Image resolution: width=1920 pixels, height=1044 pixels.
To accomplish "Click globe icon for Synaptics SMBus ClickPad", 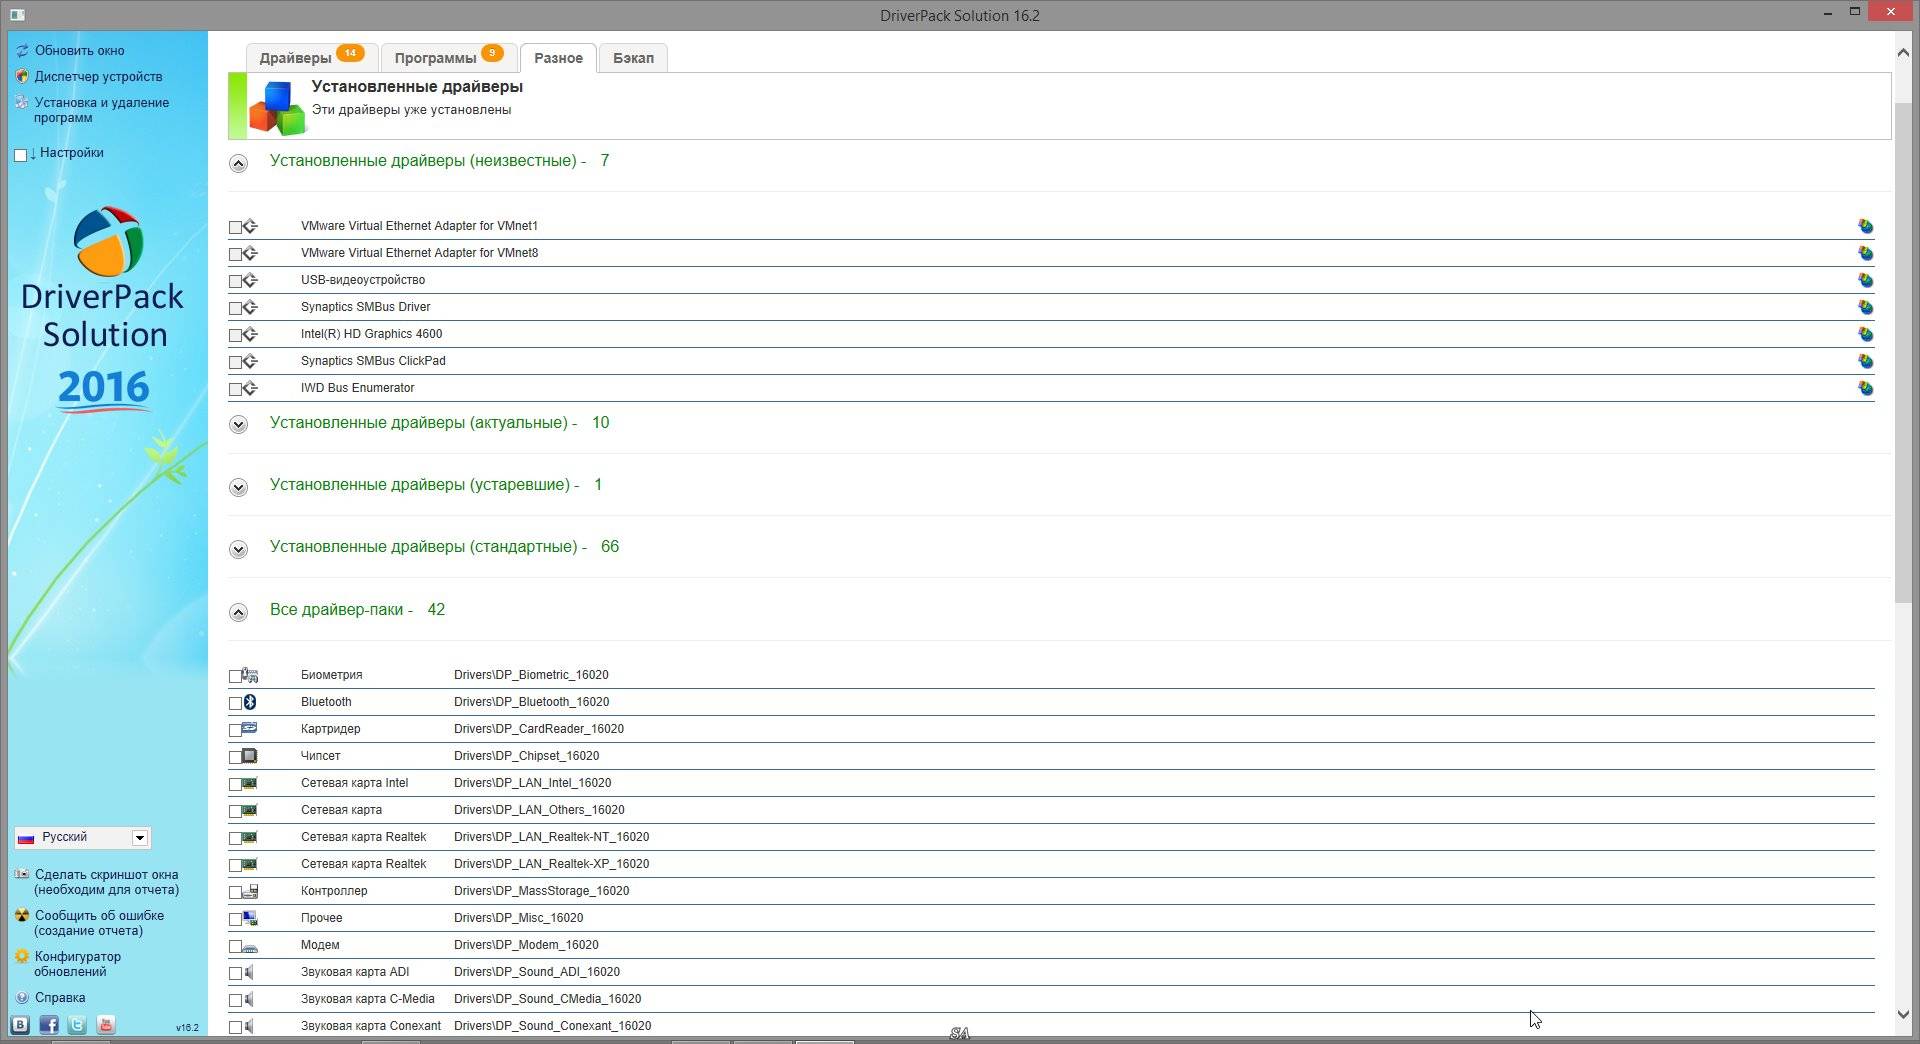I will coord(1865,361).
